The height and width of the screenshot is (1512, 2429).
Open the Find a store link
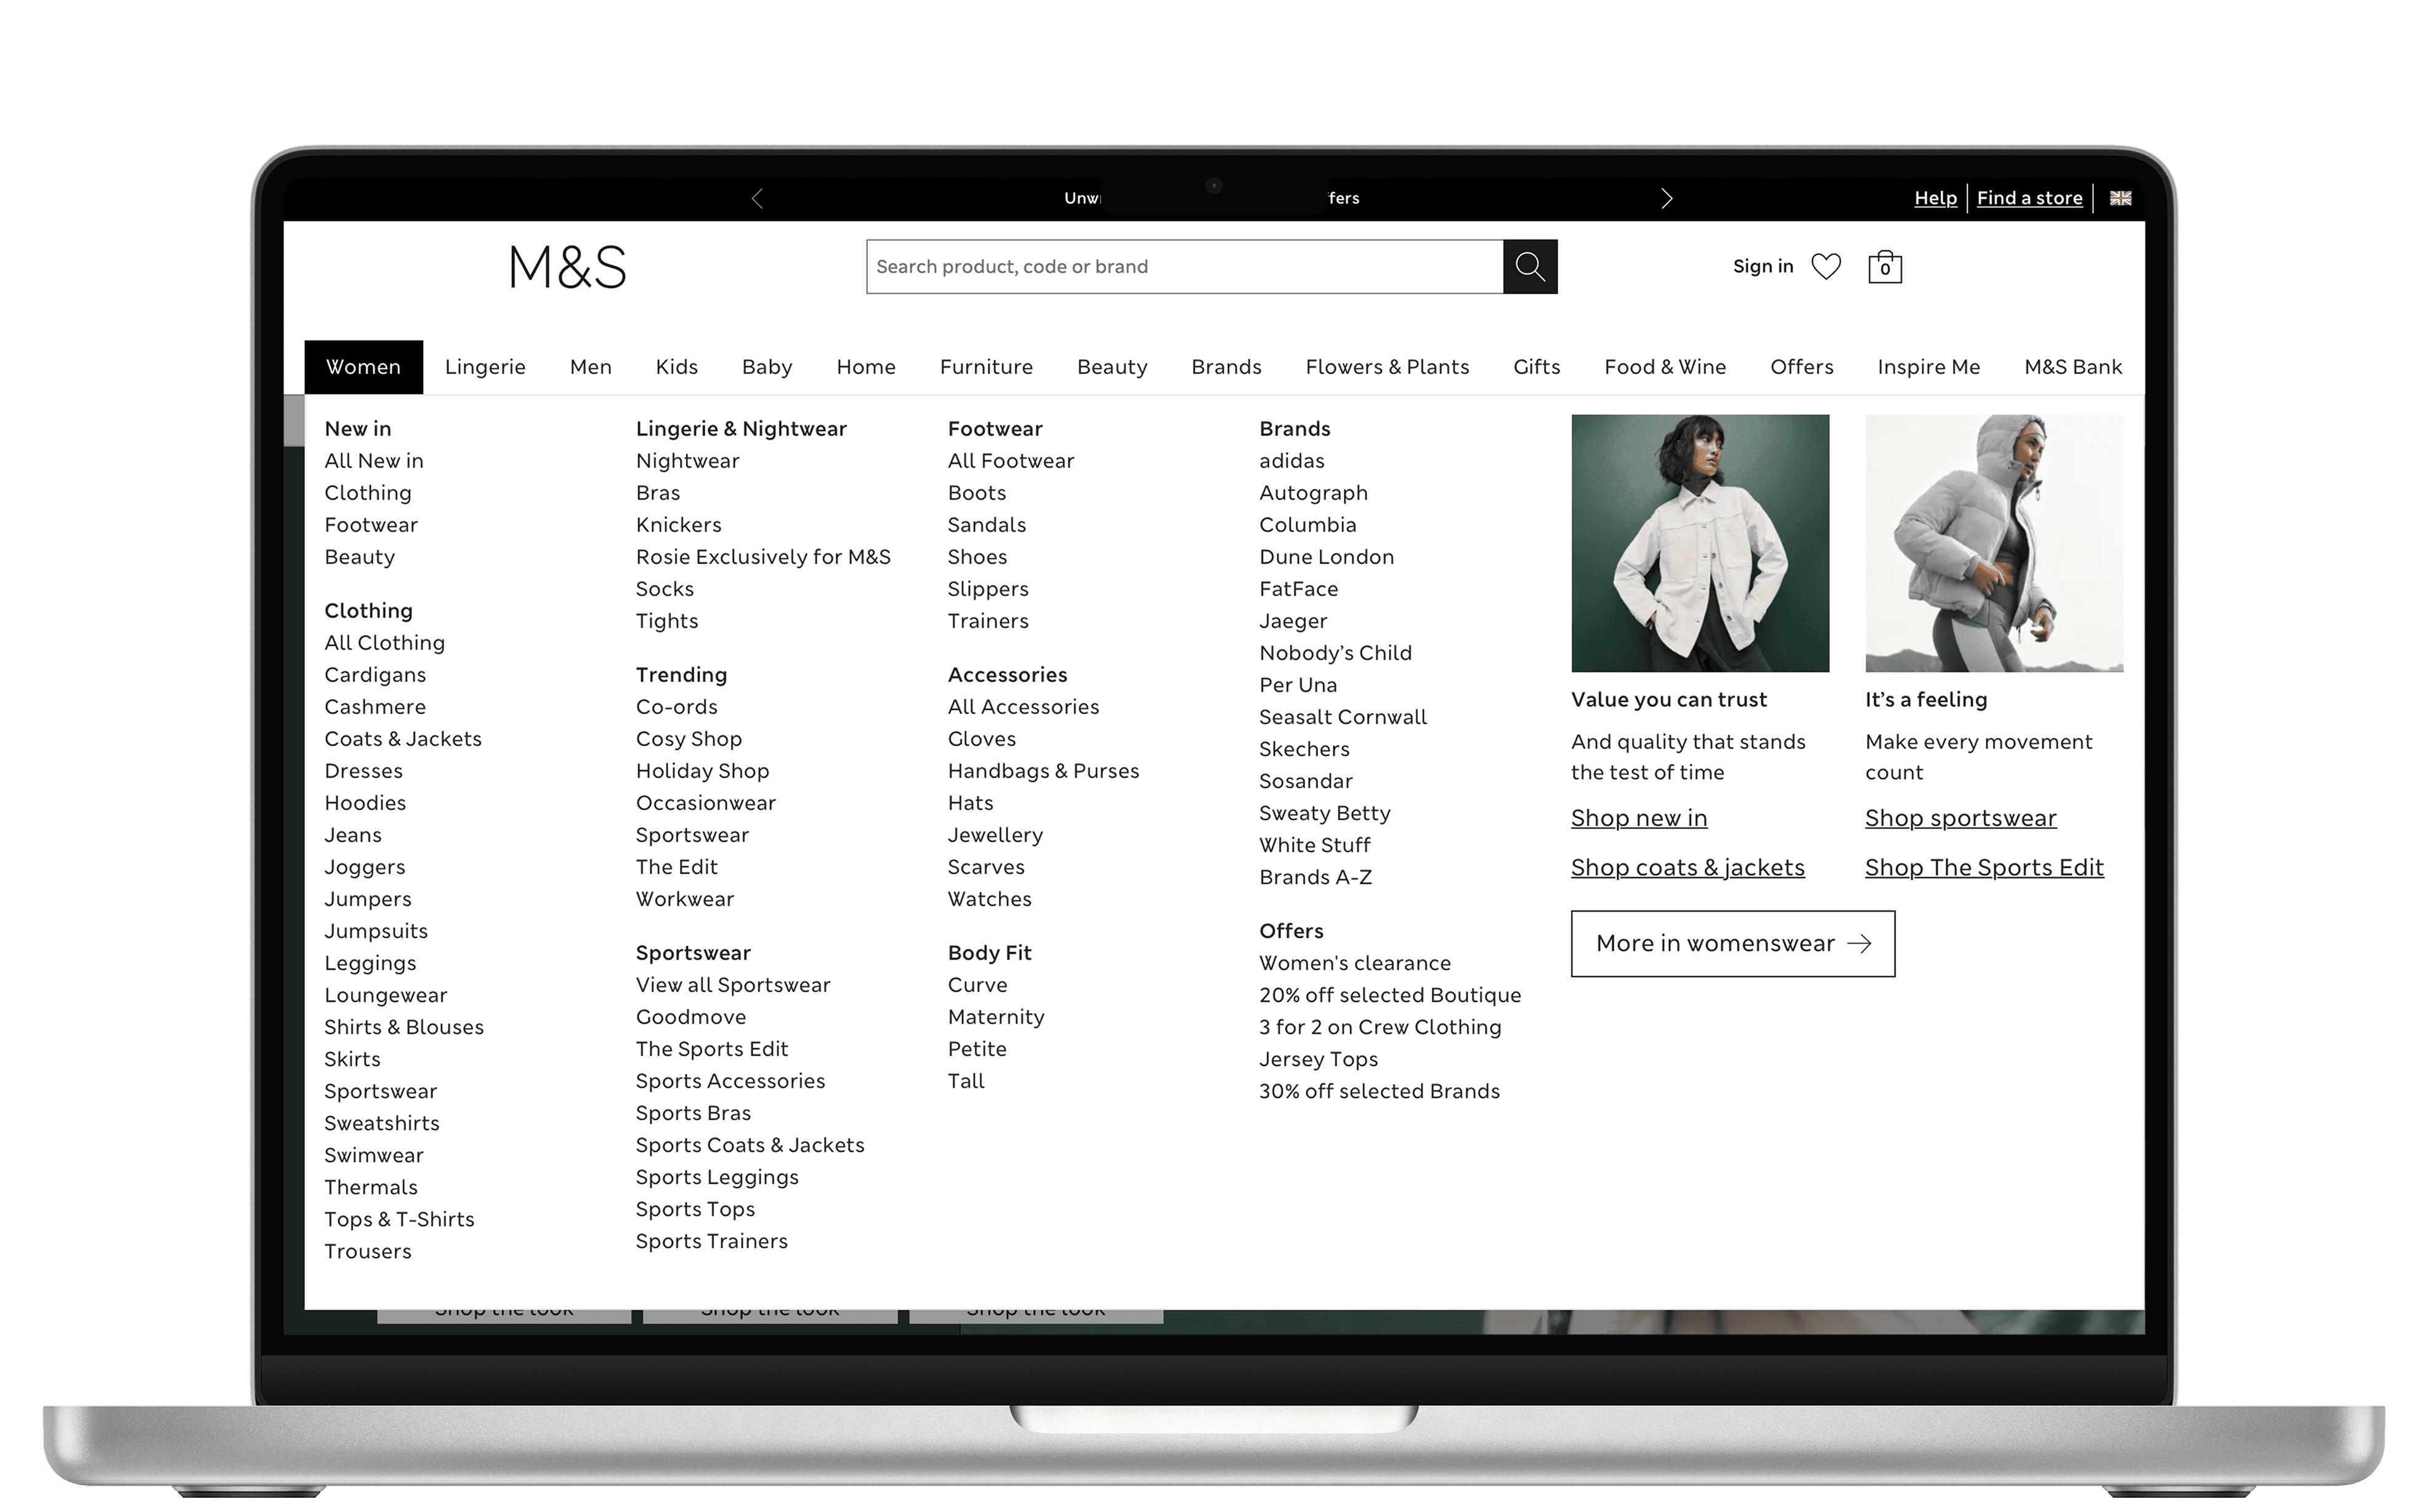click(x=2029, y=198)
